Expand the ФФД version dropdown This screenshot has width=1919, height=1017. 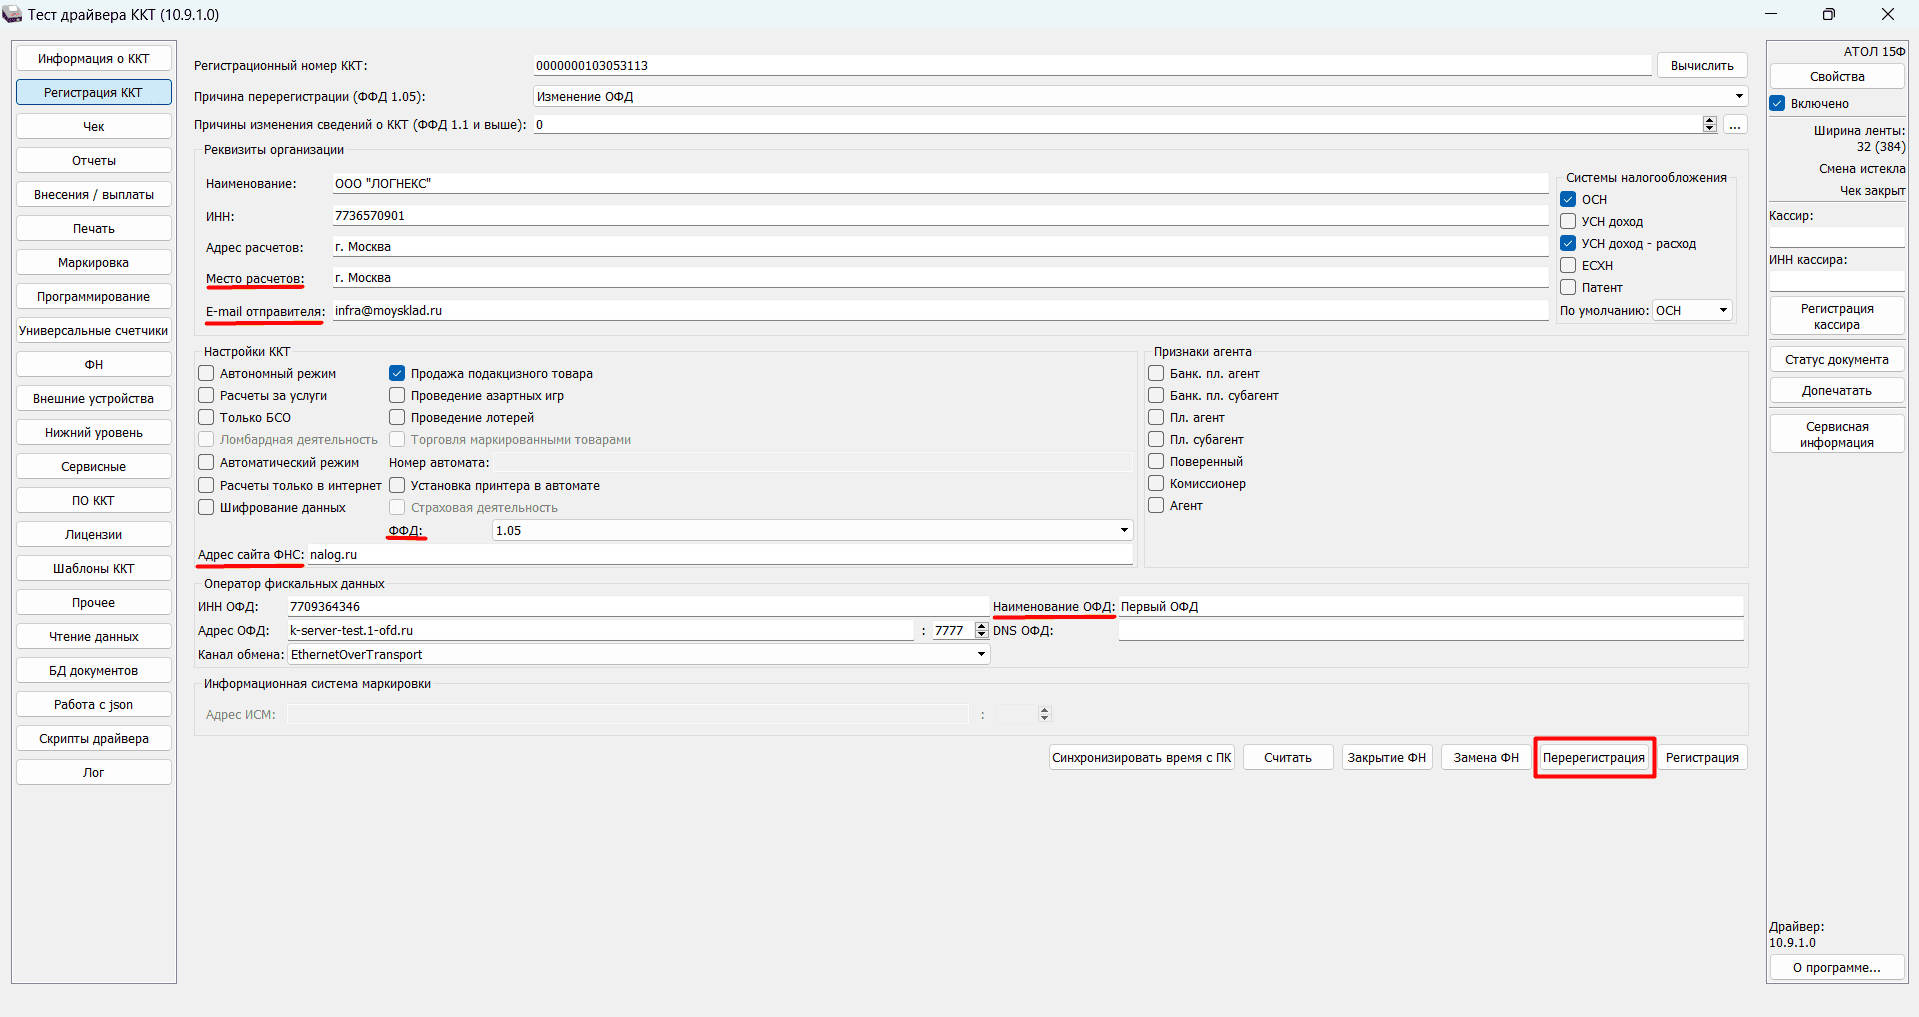1124,531
